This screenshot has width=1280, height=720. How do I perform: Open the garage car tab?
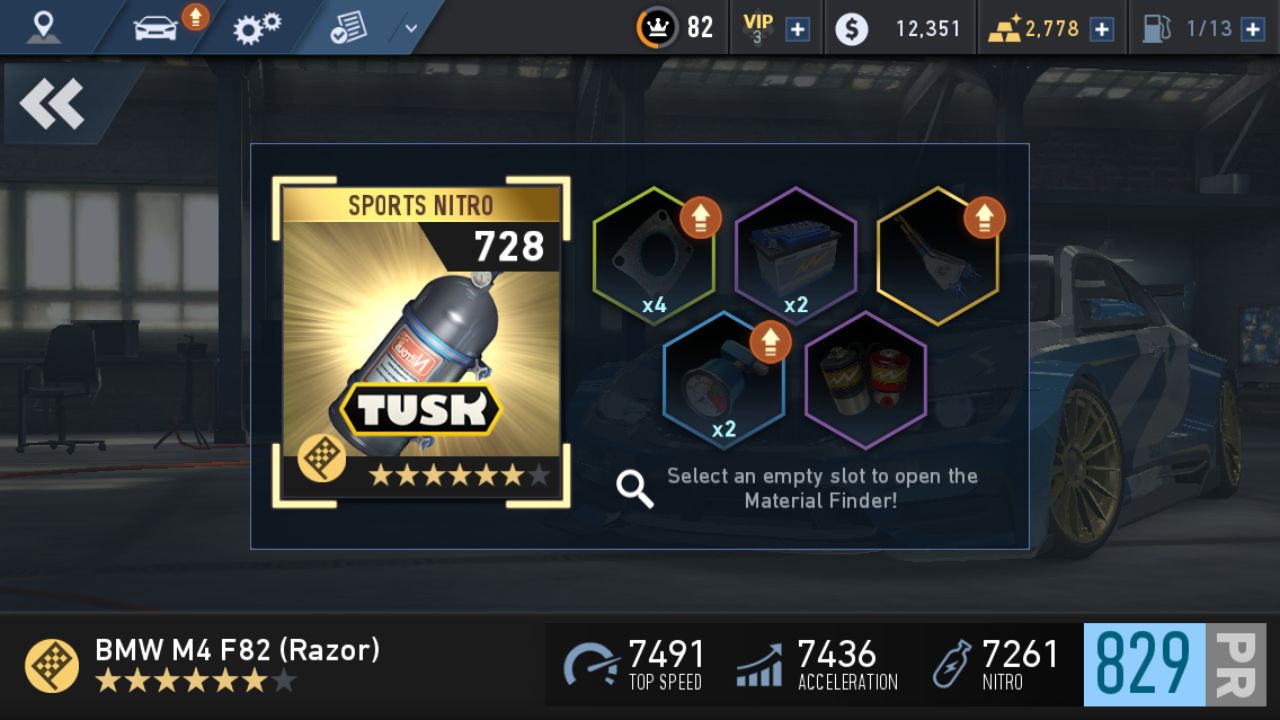[156, 27]
